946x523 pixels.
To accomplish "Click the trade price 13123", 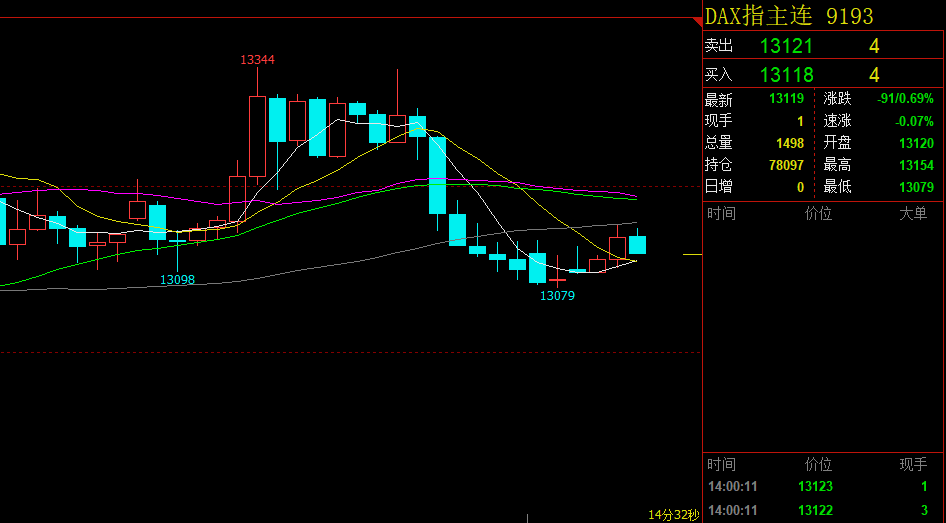I will (815, 486).
